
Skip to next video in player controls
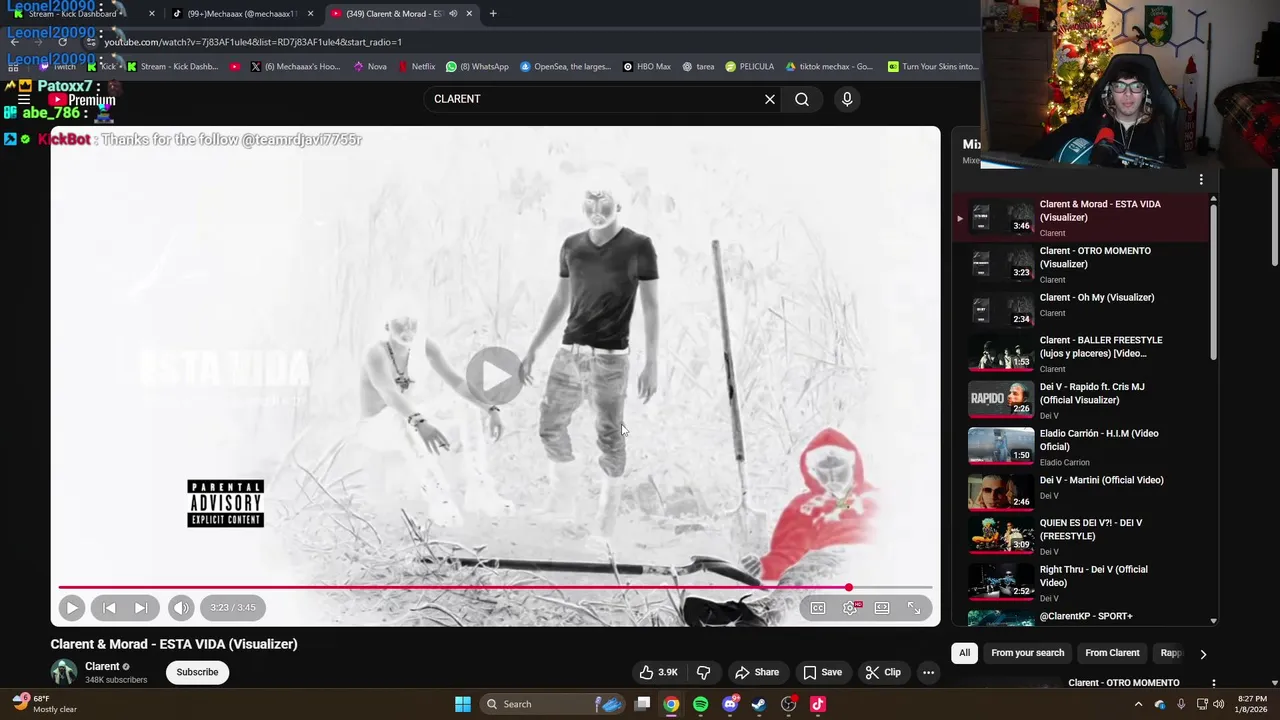(x=141, y=607)
